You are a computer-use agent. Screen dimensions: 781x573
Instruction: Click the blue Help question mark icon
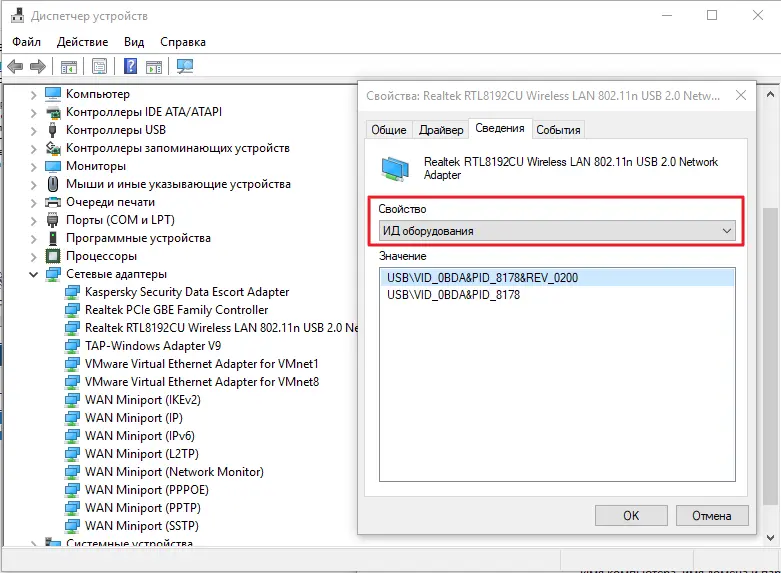[x=130, y=66]
